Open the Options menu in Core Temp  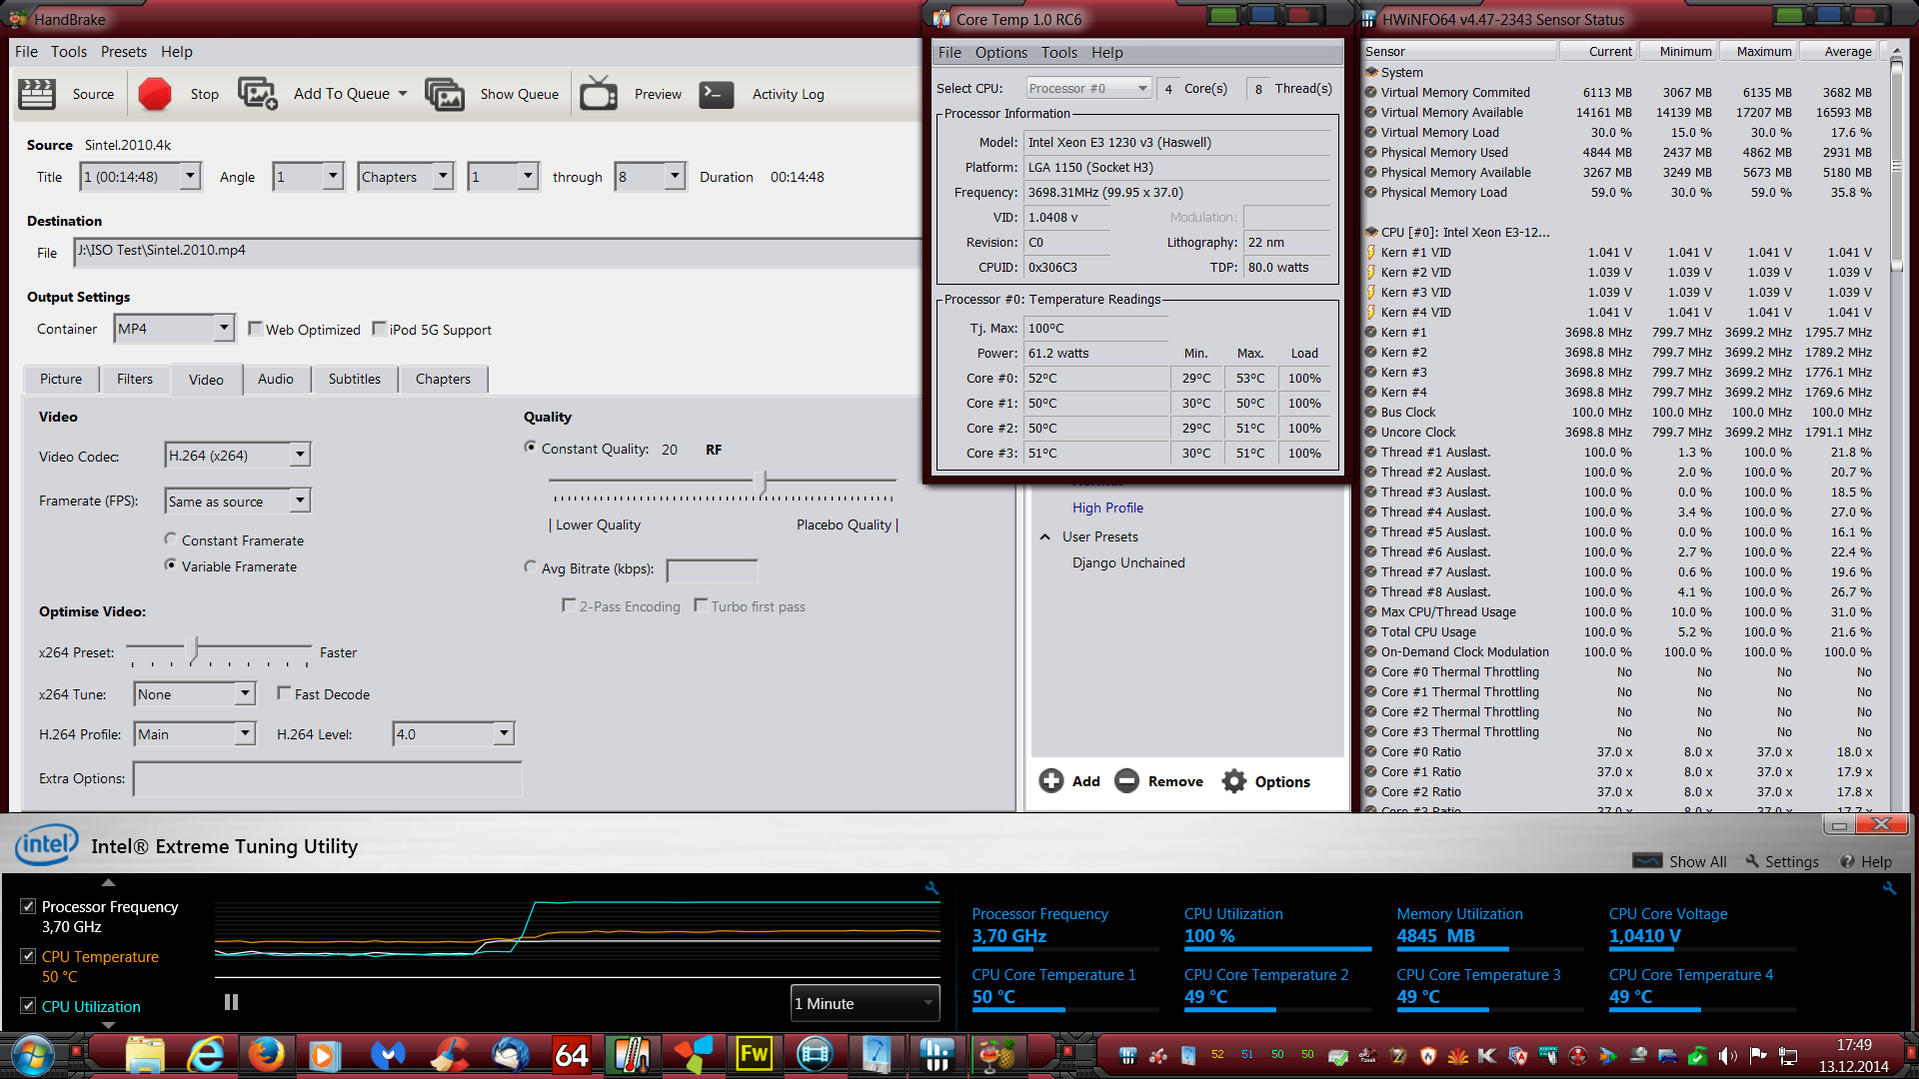tap(1001, 53)
